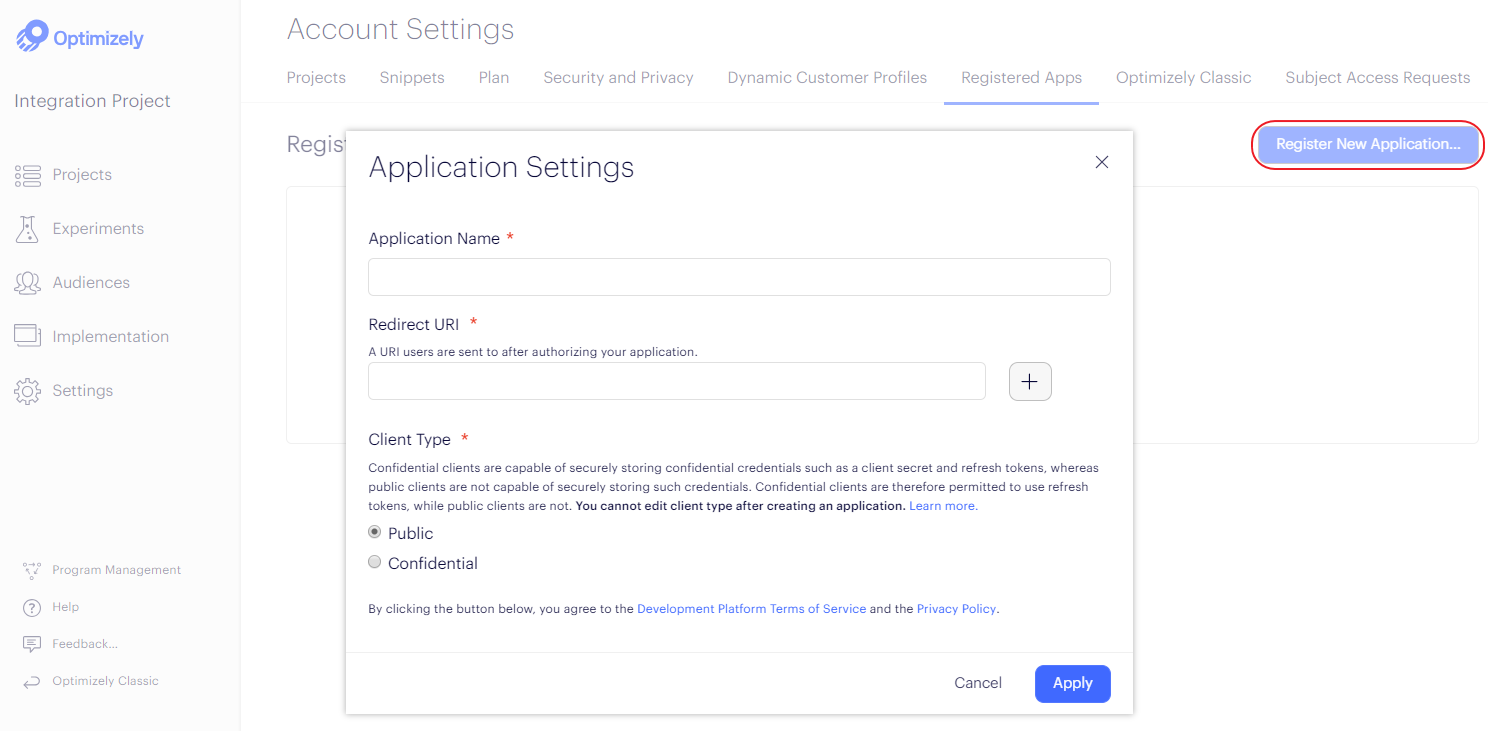
Task: Open the Dynamic Customer Profiles tab
Action: pos(827,78)
